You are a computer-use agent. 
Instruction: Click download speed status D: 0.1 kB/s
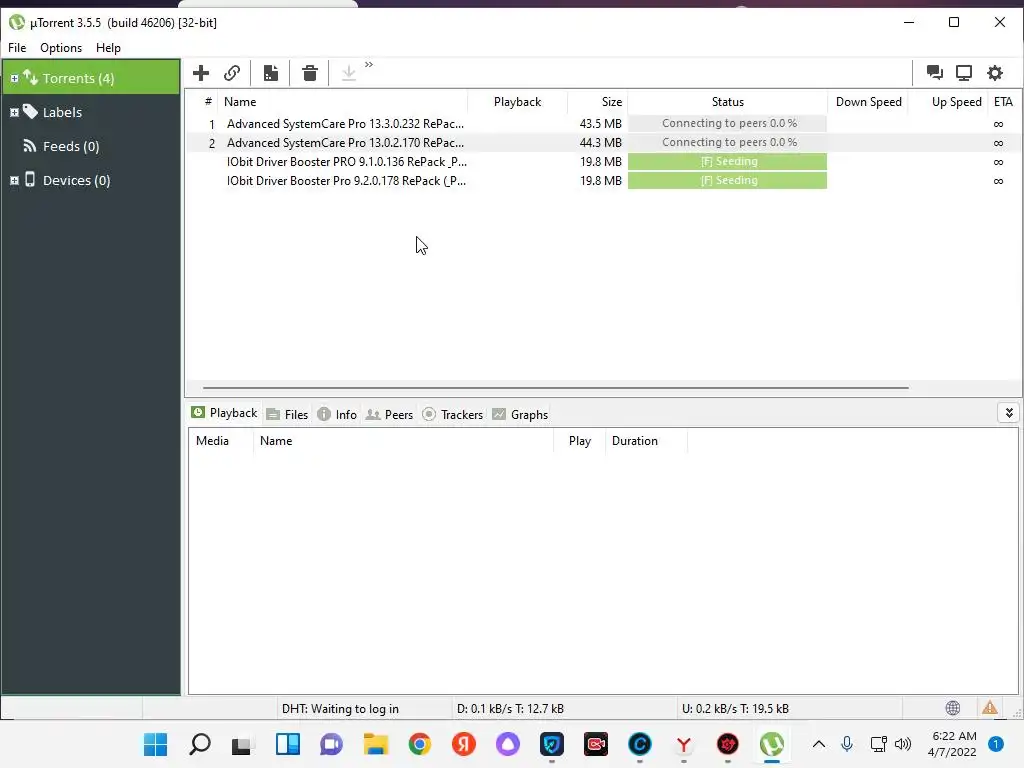coord(510,709)
